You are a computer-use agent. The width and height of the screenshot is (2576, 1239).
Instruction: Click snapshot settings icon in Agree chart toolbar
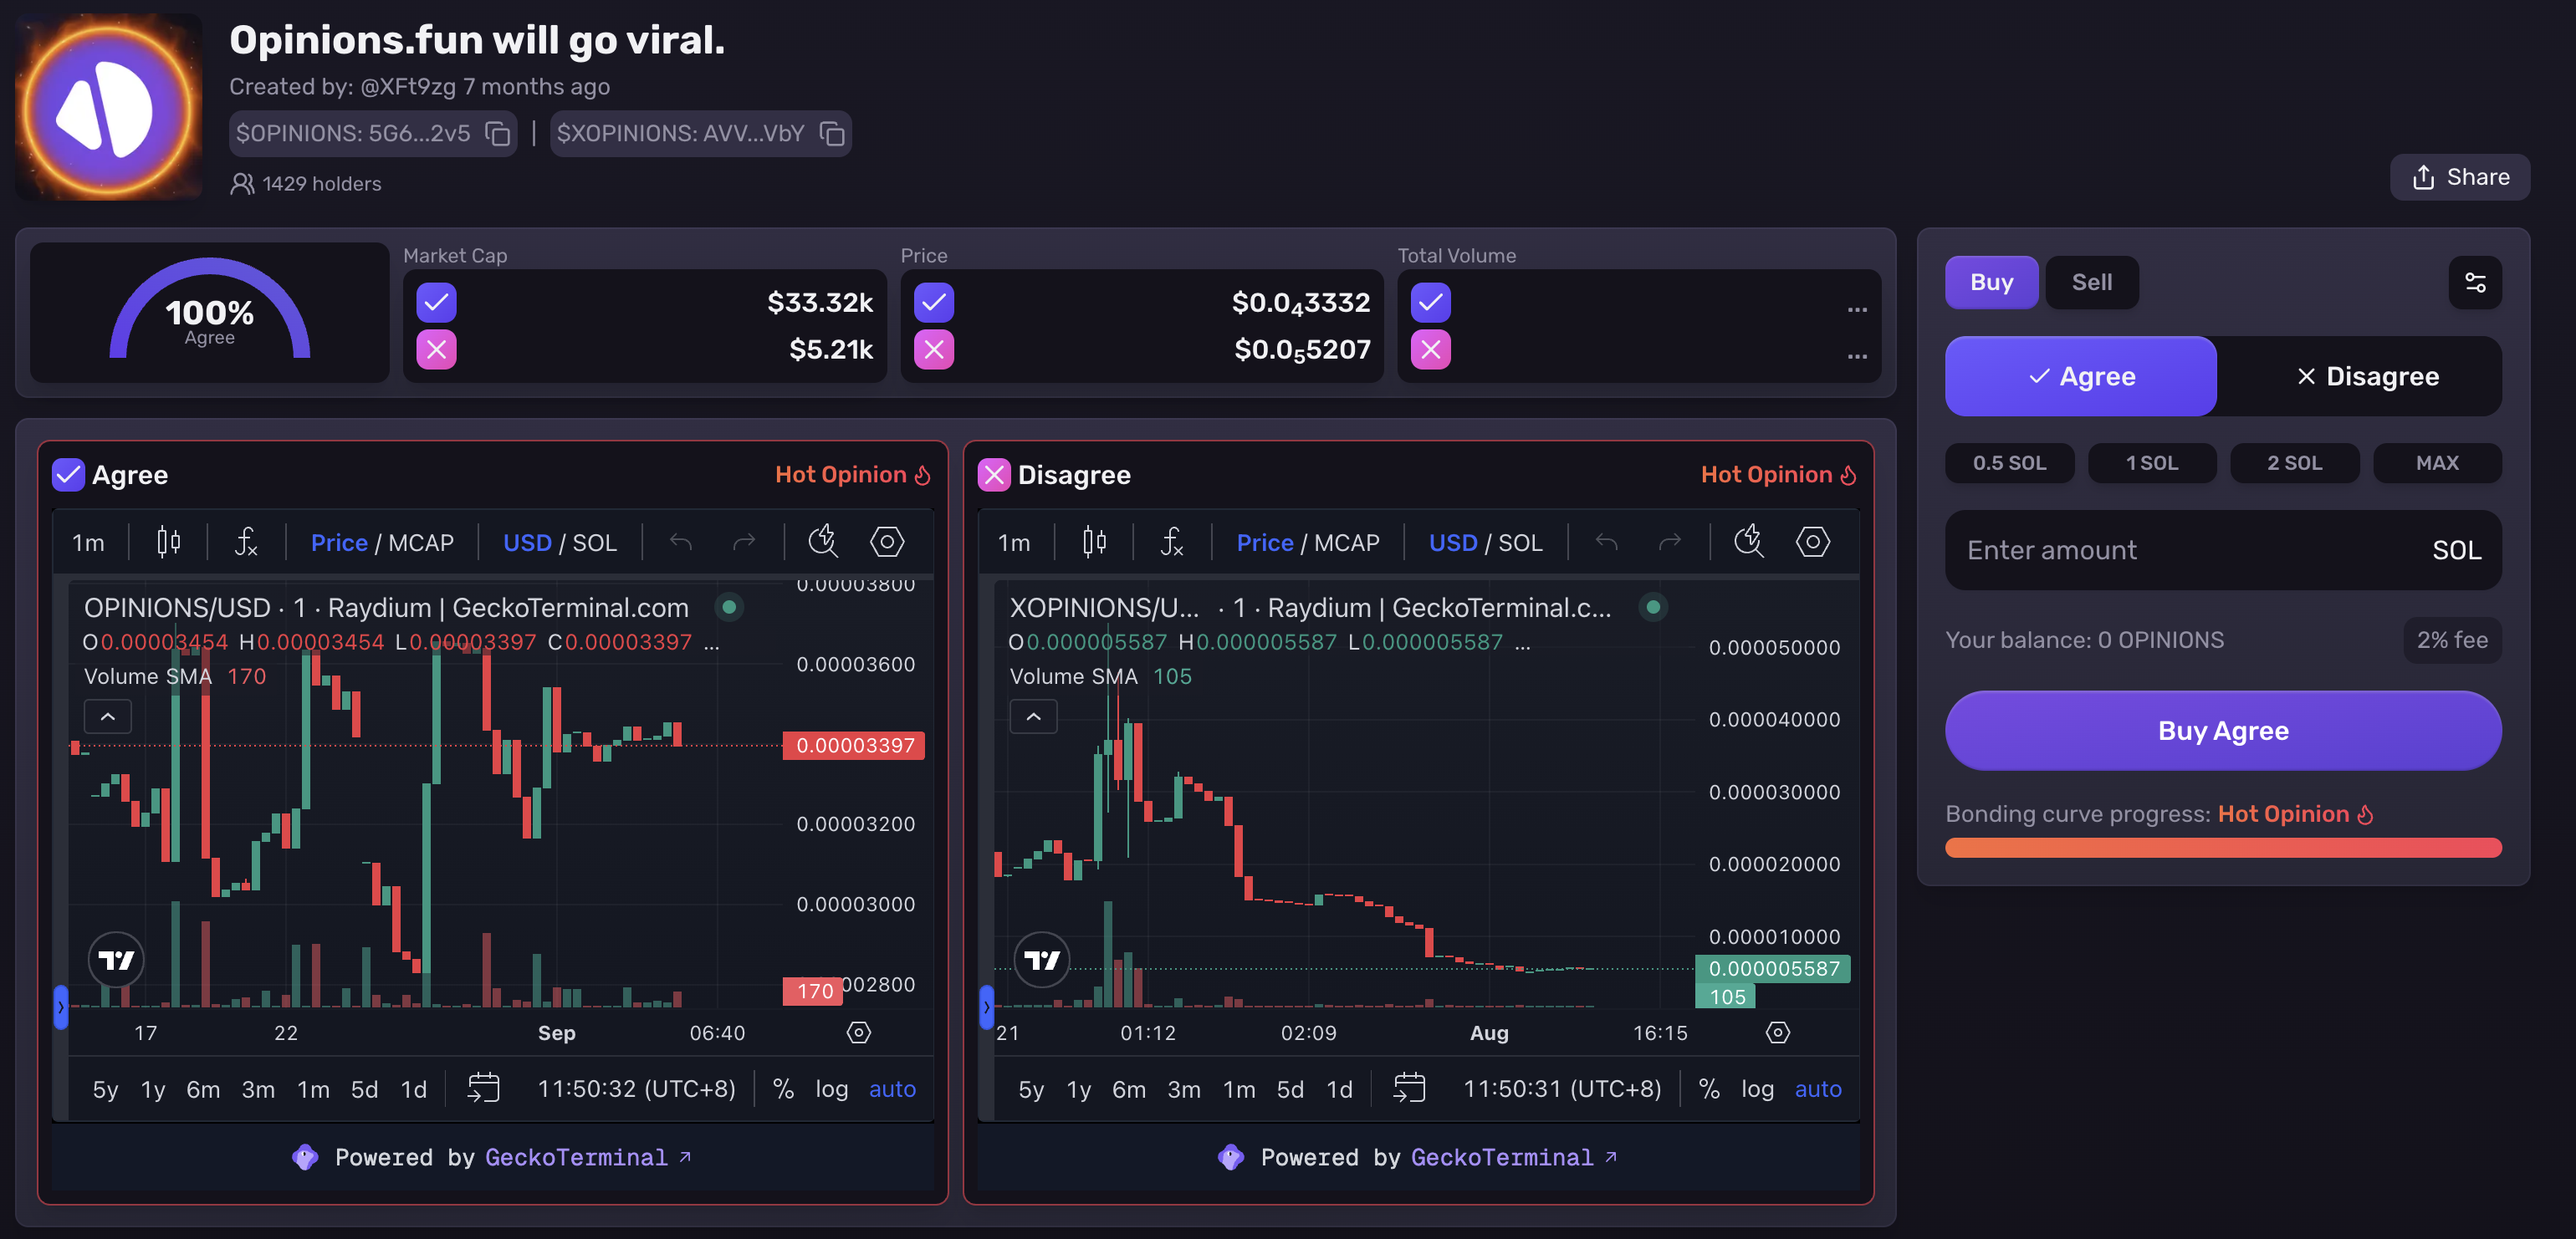[x=886, y=542]
